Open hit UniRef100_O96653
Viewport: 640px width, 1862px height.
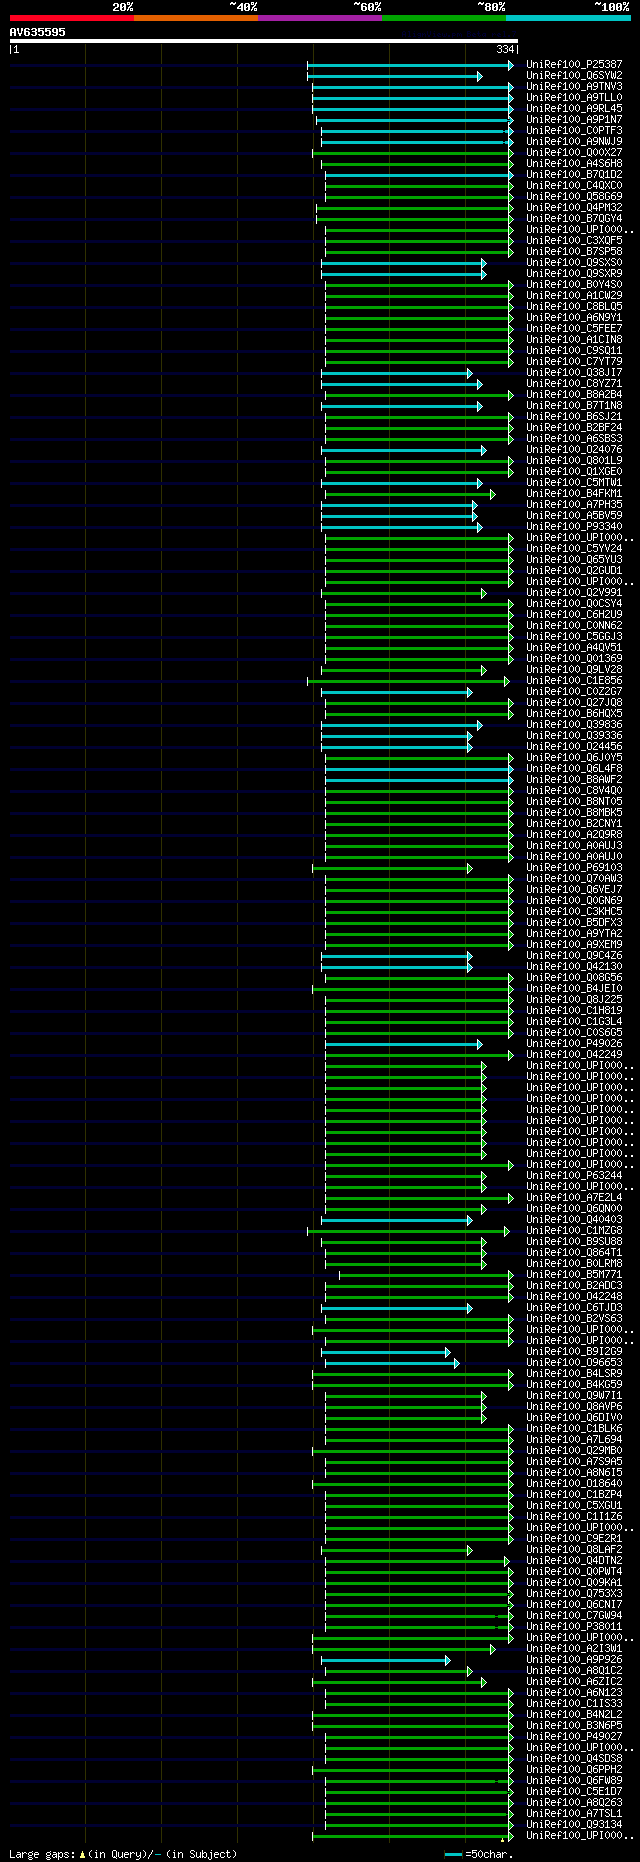(574, 1363)
